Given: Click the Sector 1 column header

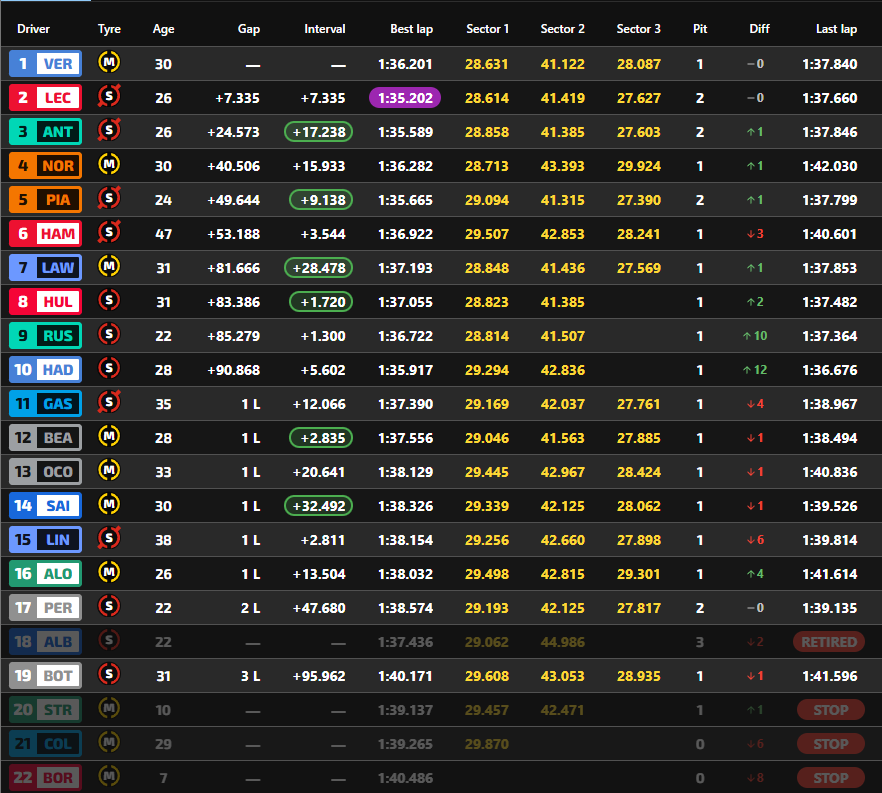Looking at the screenshot, I should tap(487, 29).
